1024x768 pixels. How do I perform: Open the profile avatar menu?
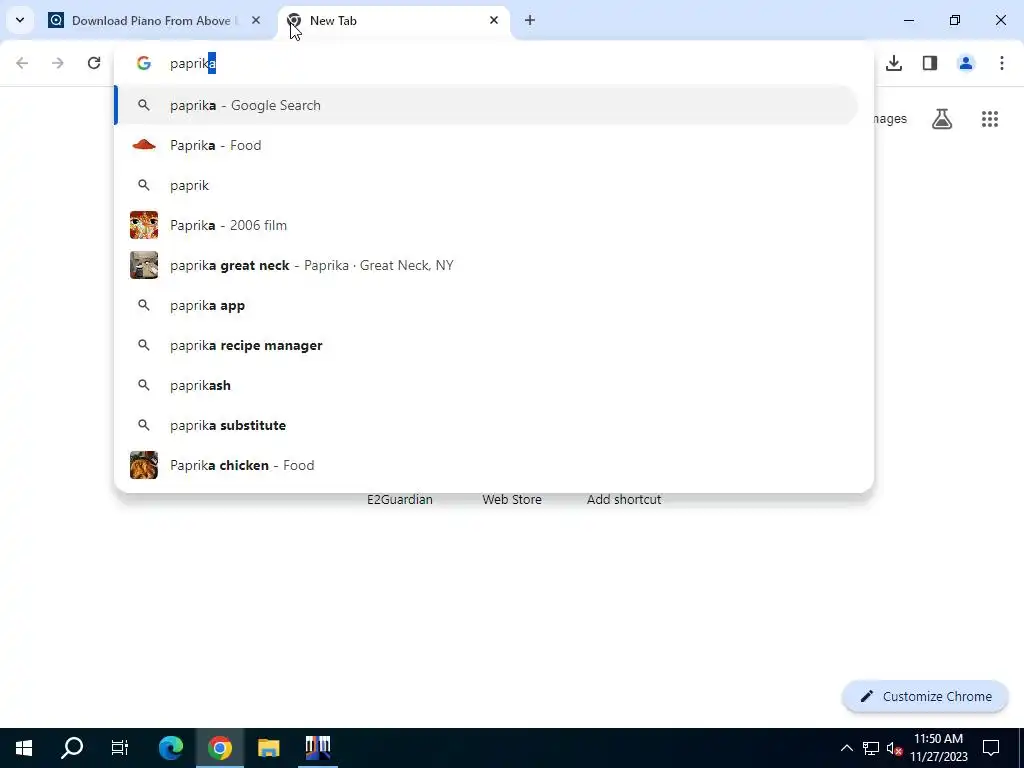pos(966,63)
